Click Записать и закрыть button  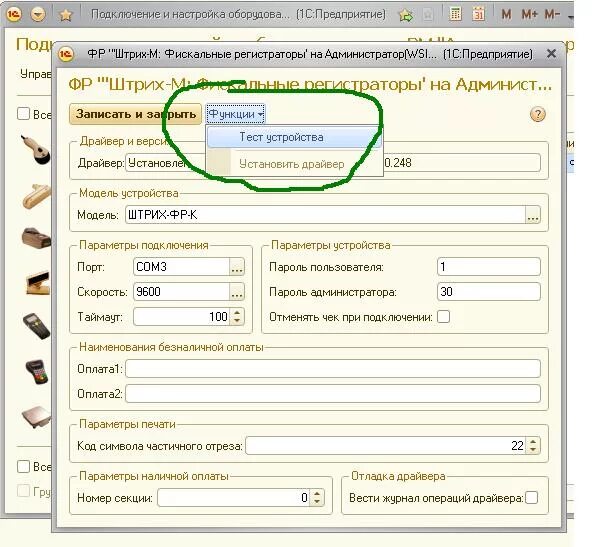coord(136,114)
